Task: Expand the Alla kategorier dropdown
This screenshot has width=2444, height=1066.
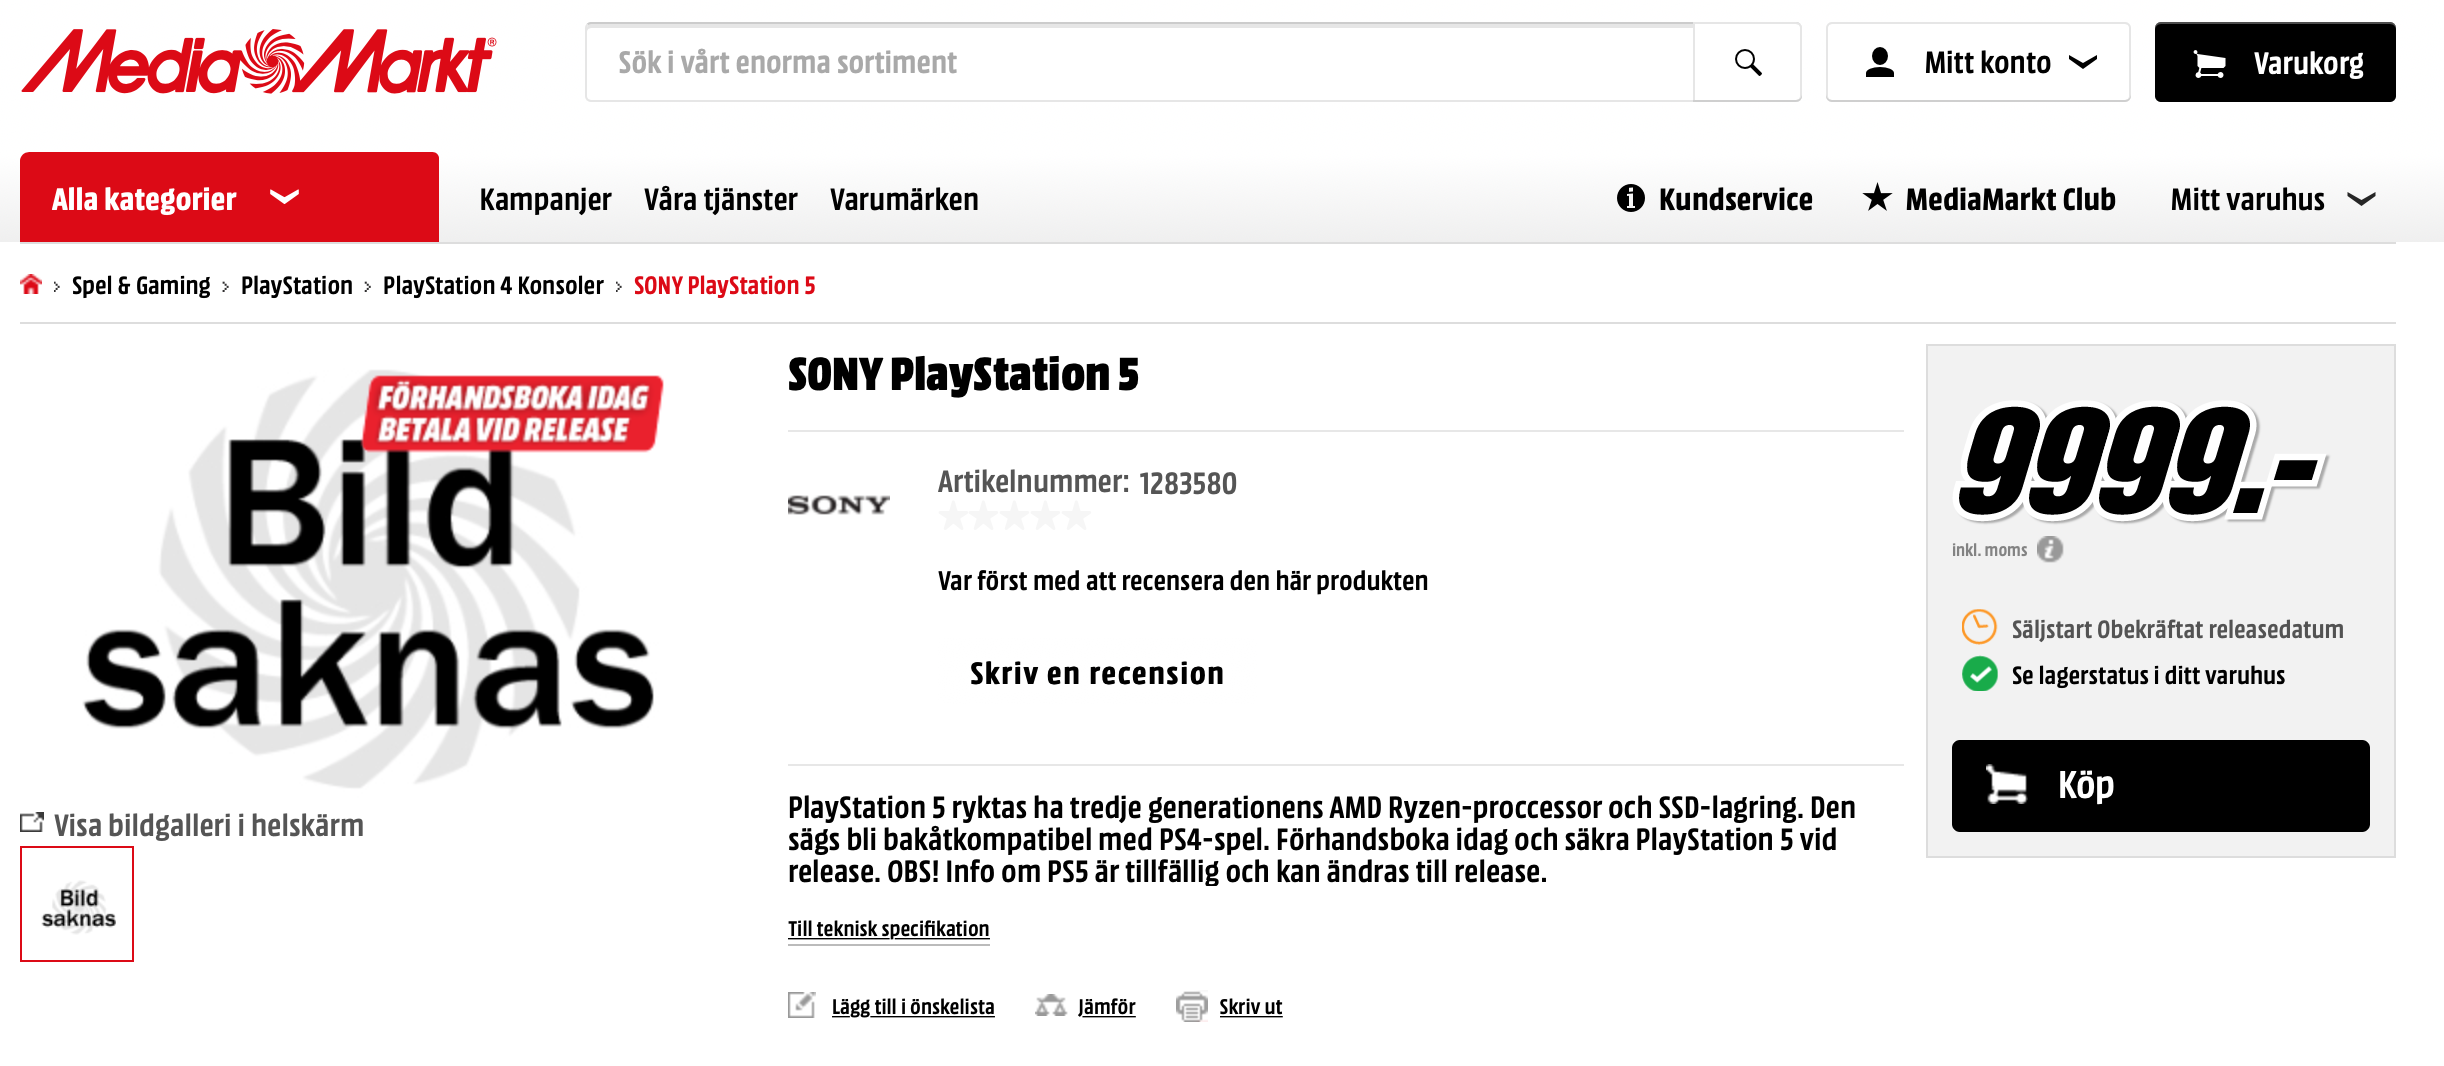Action: coord(229,198)
